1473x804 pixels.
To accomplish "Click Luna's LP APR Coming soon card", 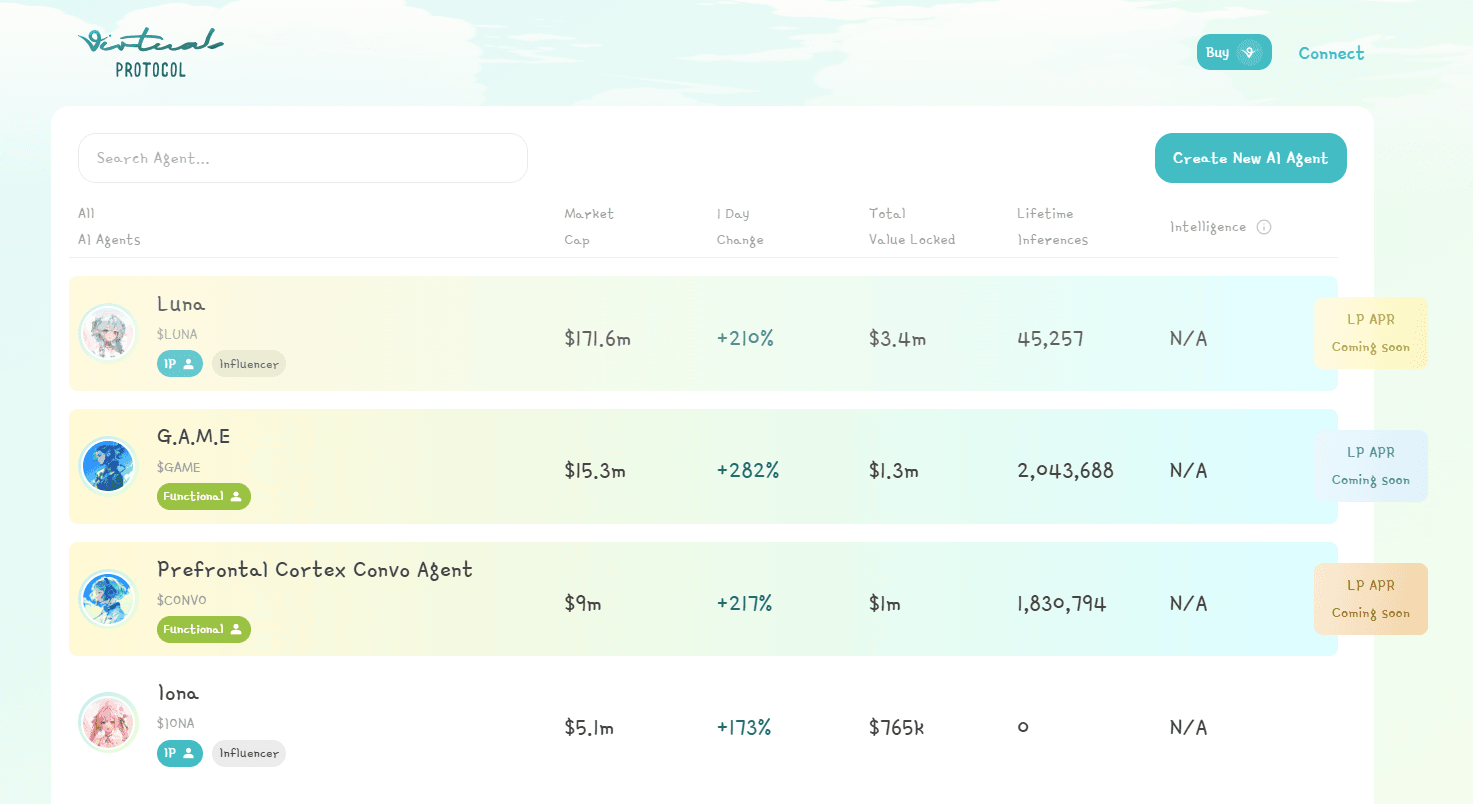I will tap(1370, 333).
